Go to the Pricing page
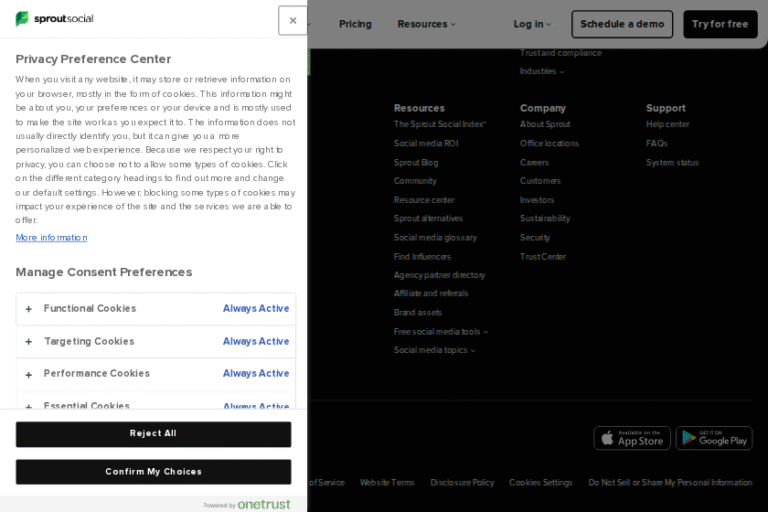 [x=355, y=24]
